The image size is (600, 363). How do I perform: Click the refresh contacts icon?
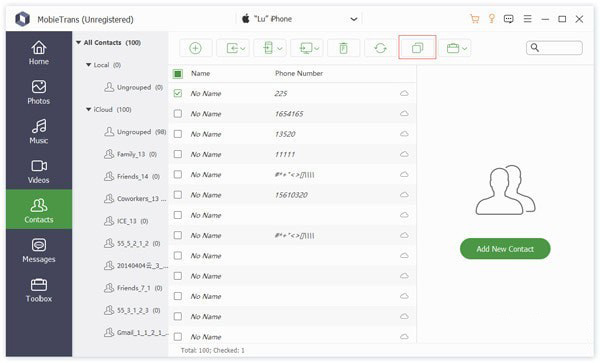[x=380, y=48]
